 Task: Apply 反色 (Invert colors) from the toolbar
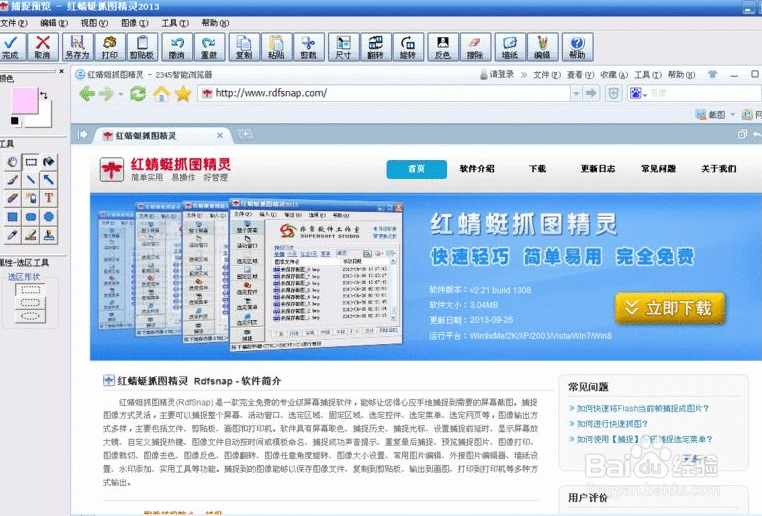(443, 47)
